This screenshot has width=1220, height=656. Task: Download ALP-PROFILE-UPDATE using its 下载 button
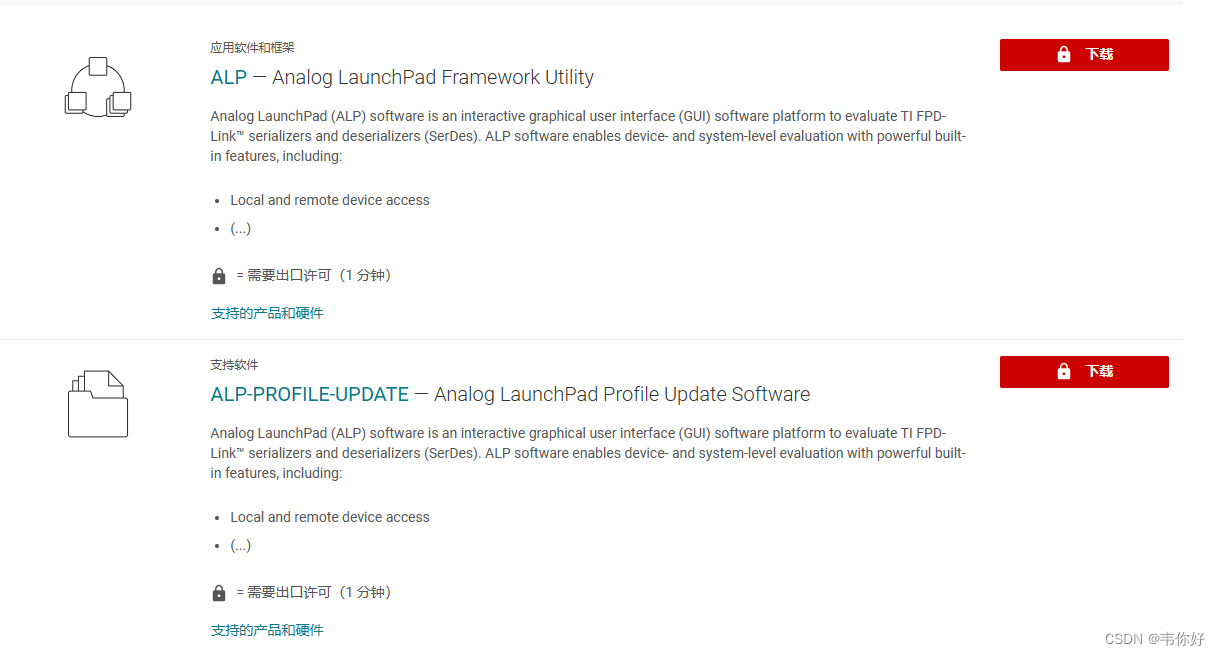1084,371
